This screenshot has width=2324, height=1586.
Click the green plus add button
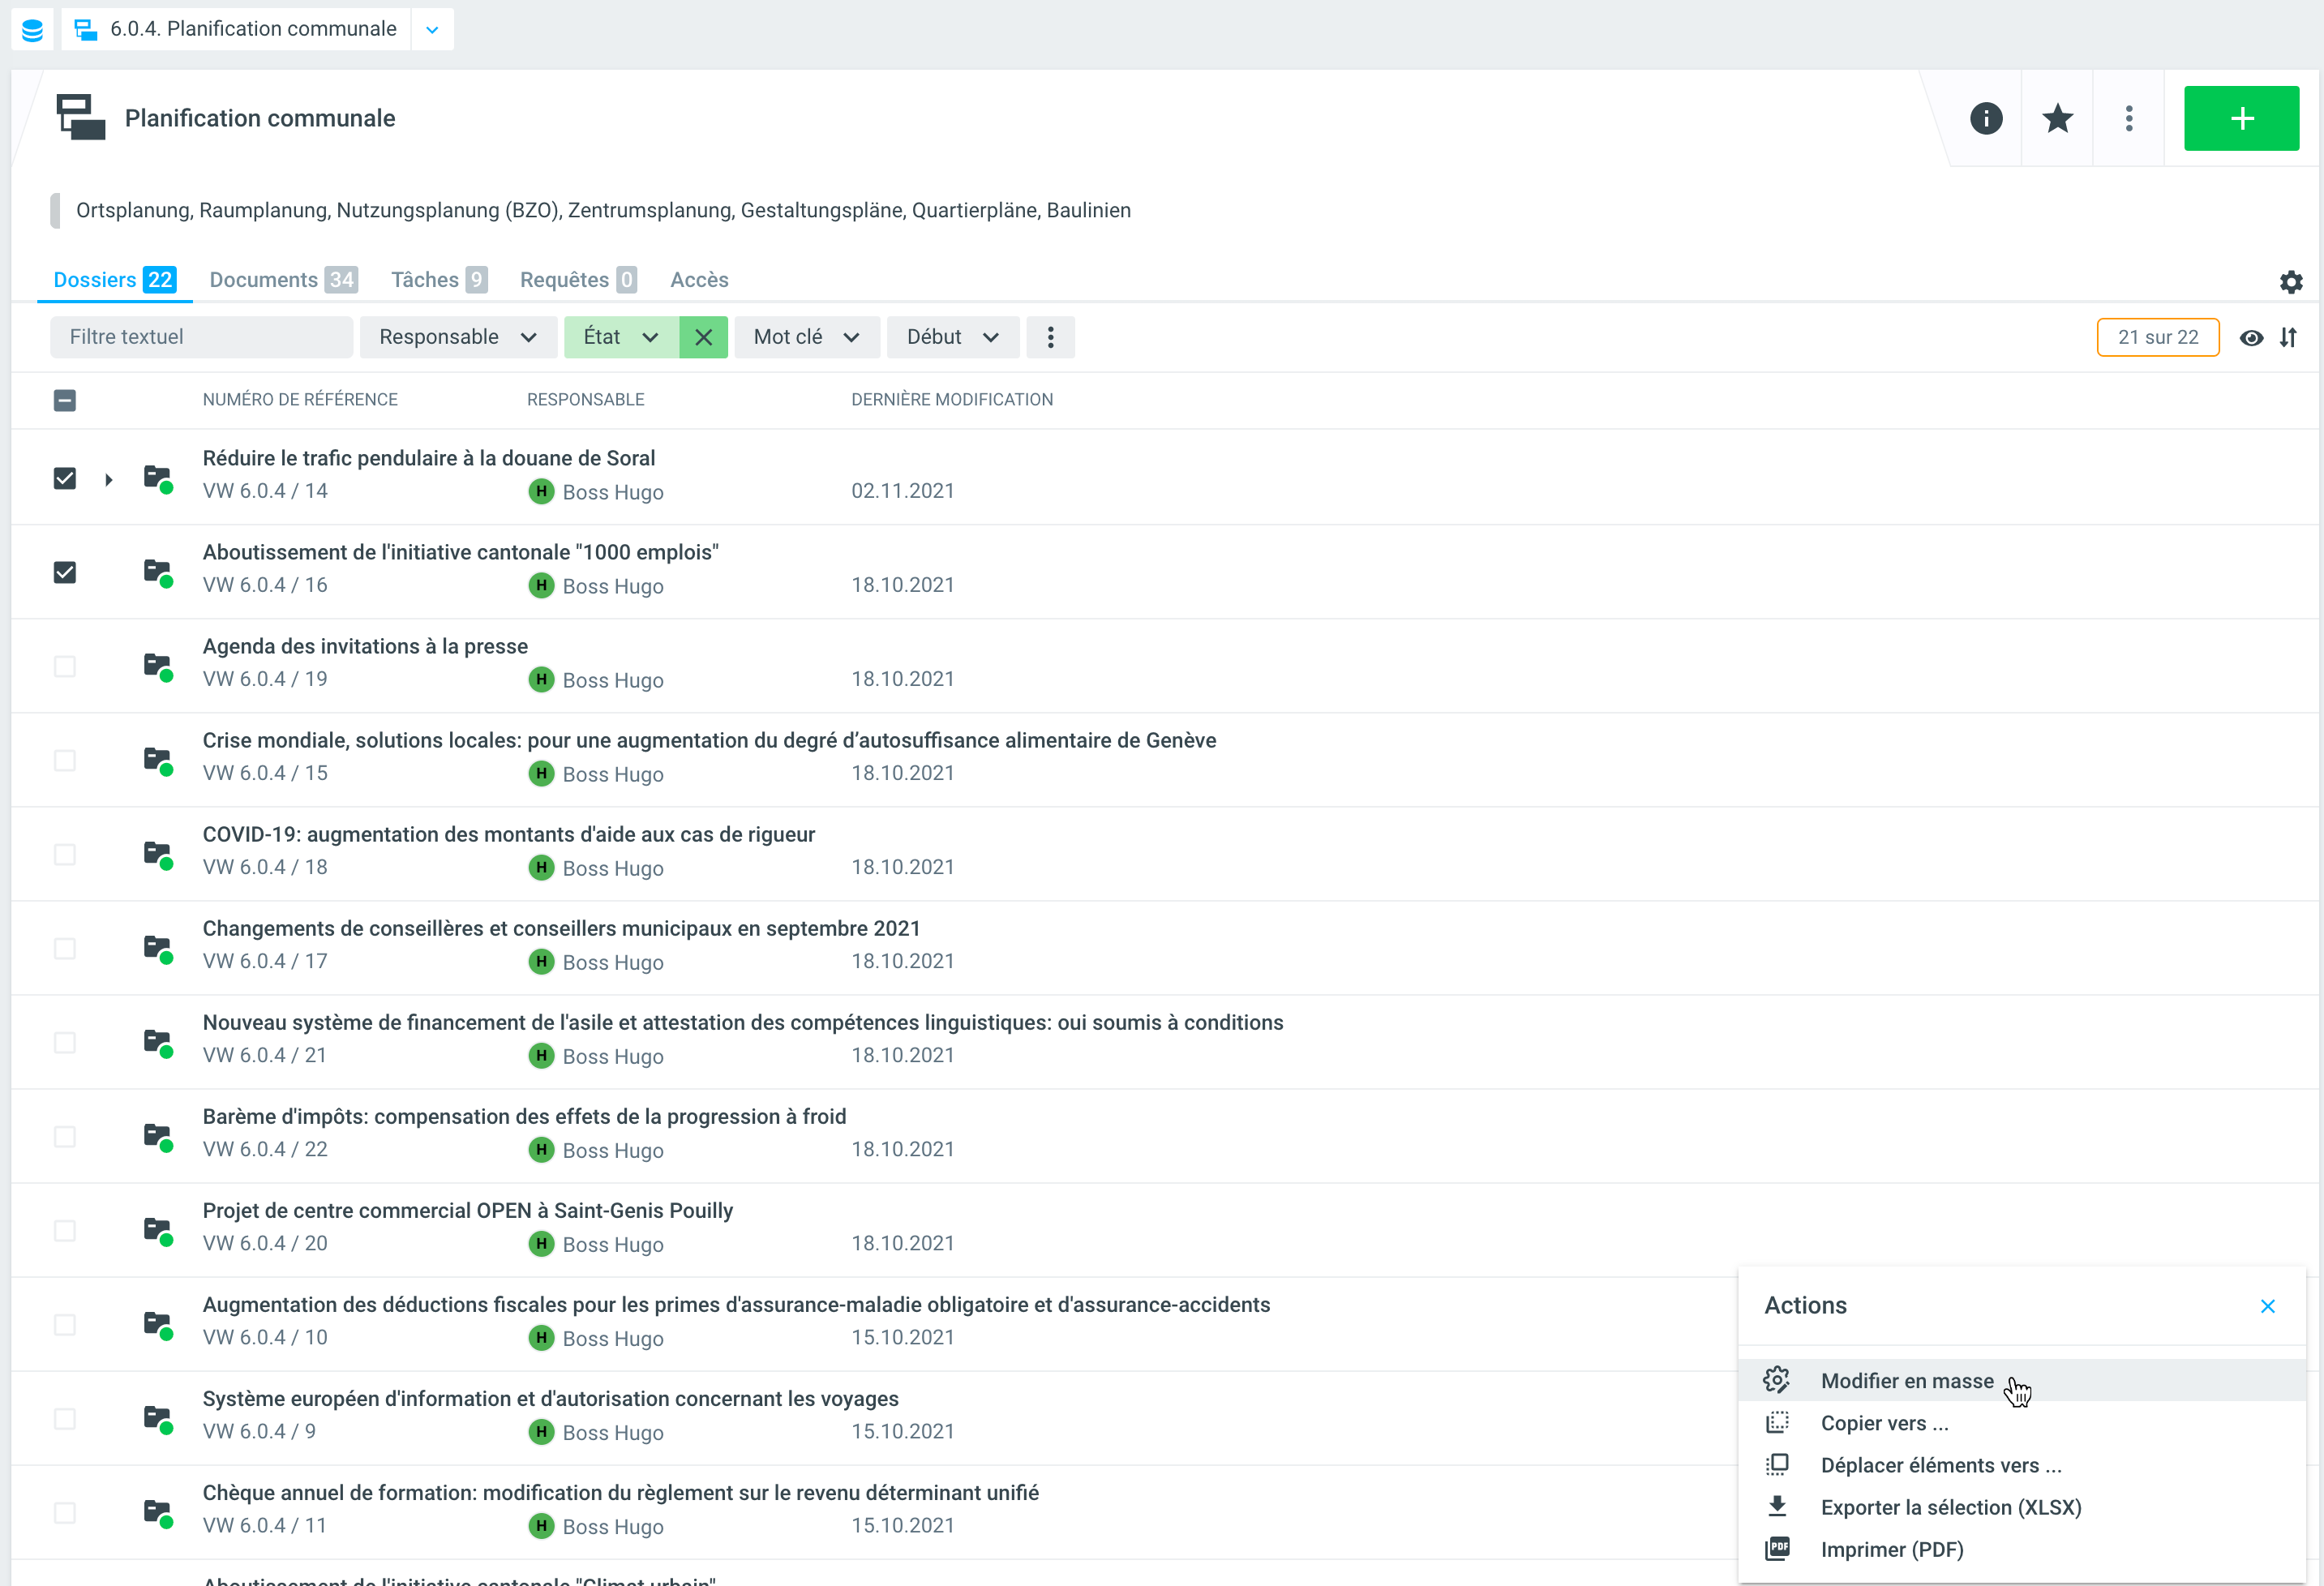pyautogui.click(x=2241, y=118)
